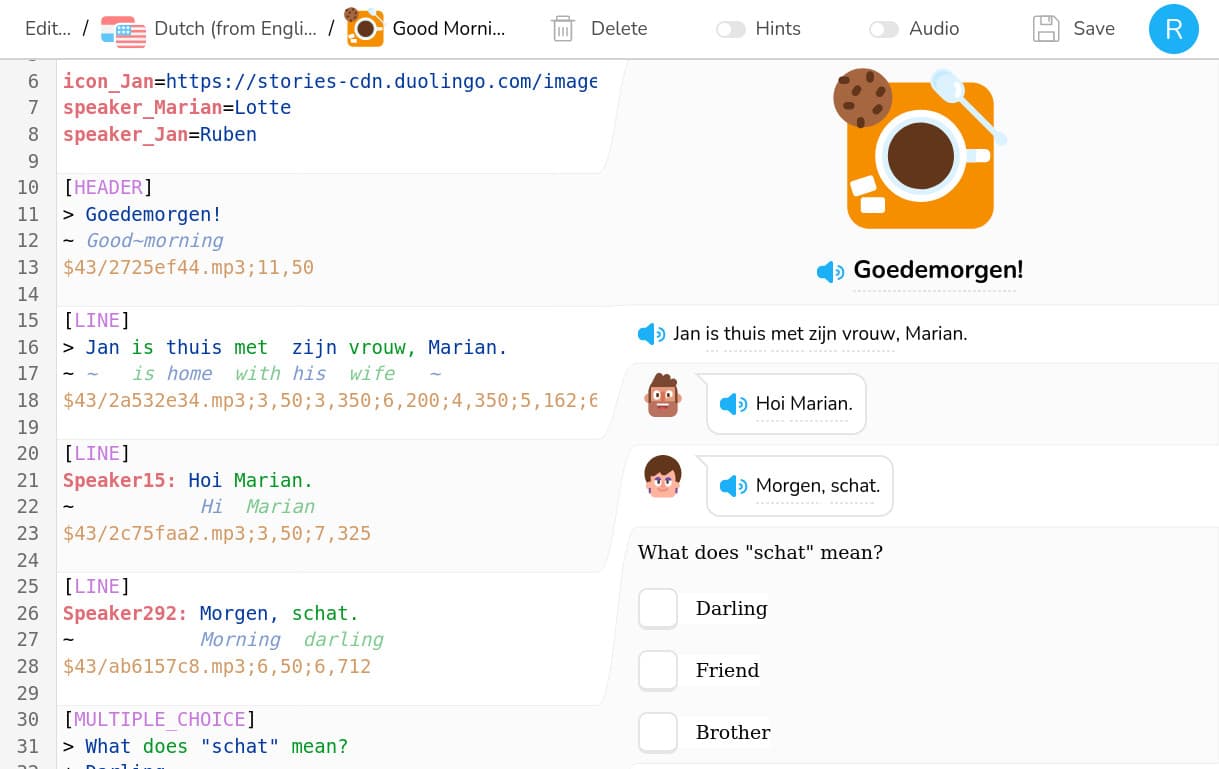Open the user profile R avatar
1219x769 pixels.
tap(1173, 29)
